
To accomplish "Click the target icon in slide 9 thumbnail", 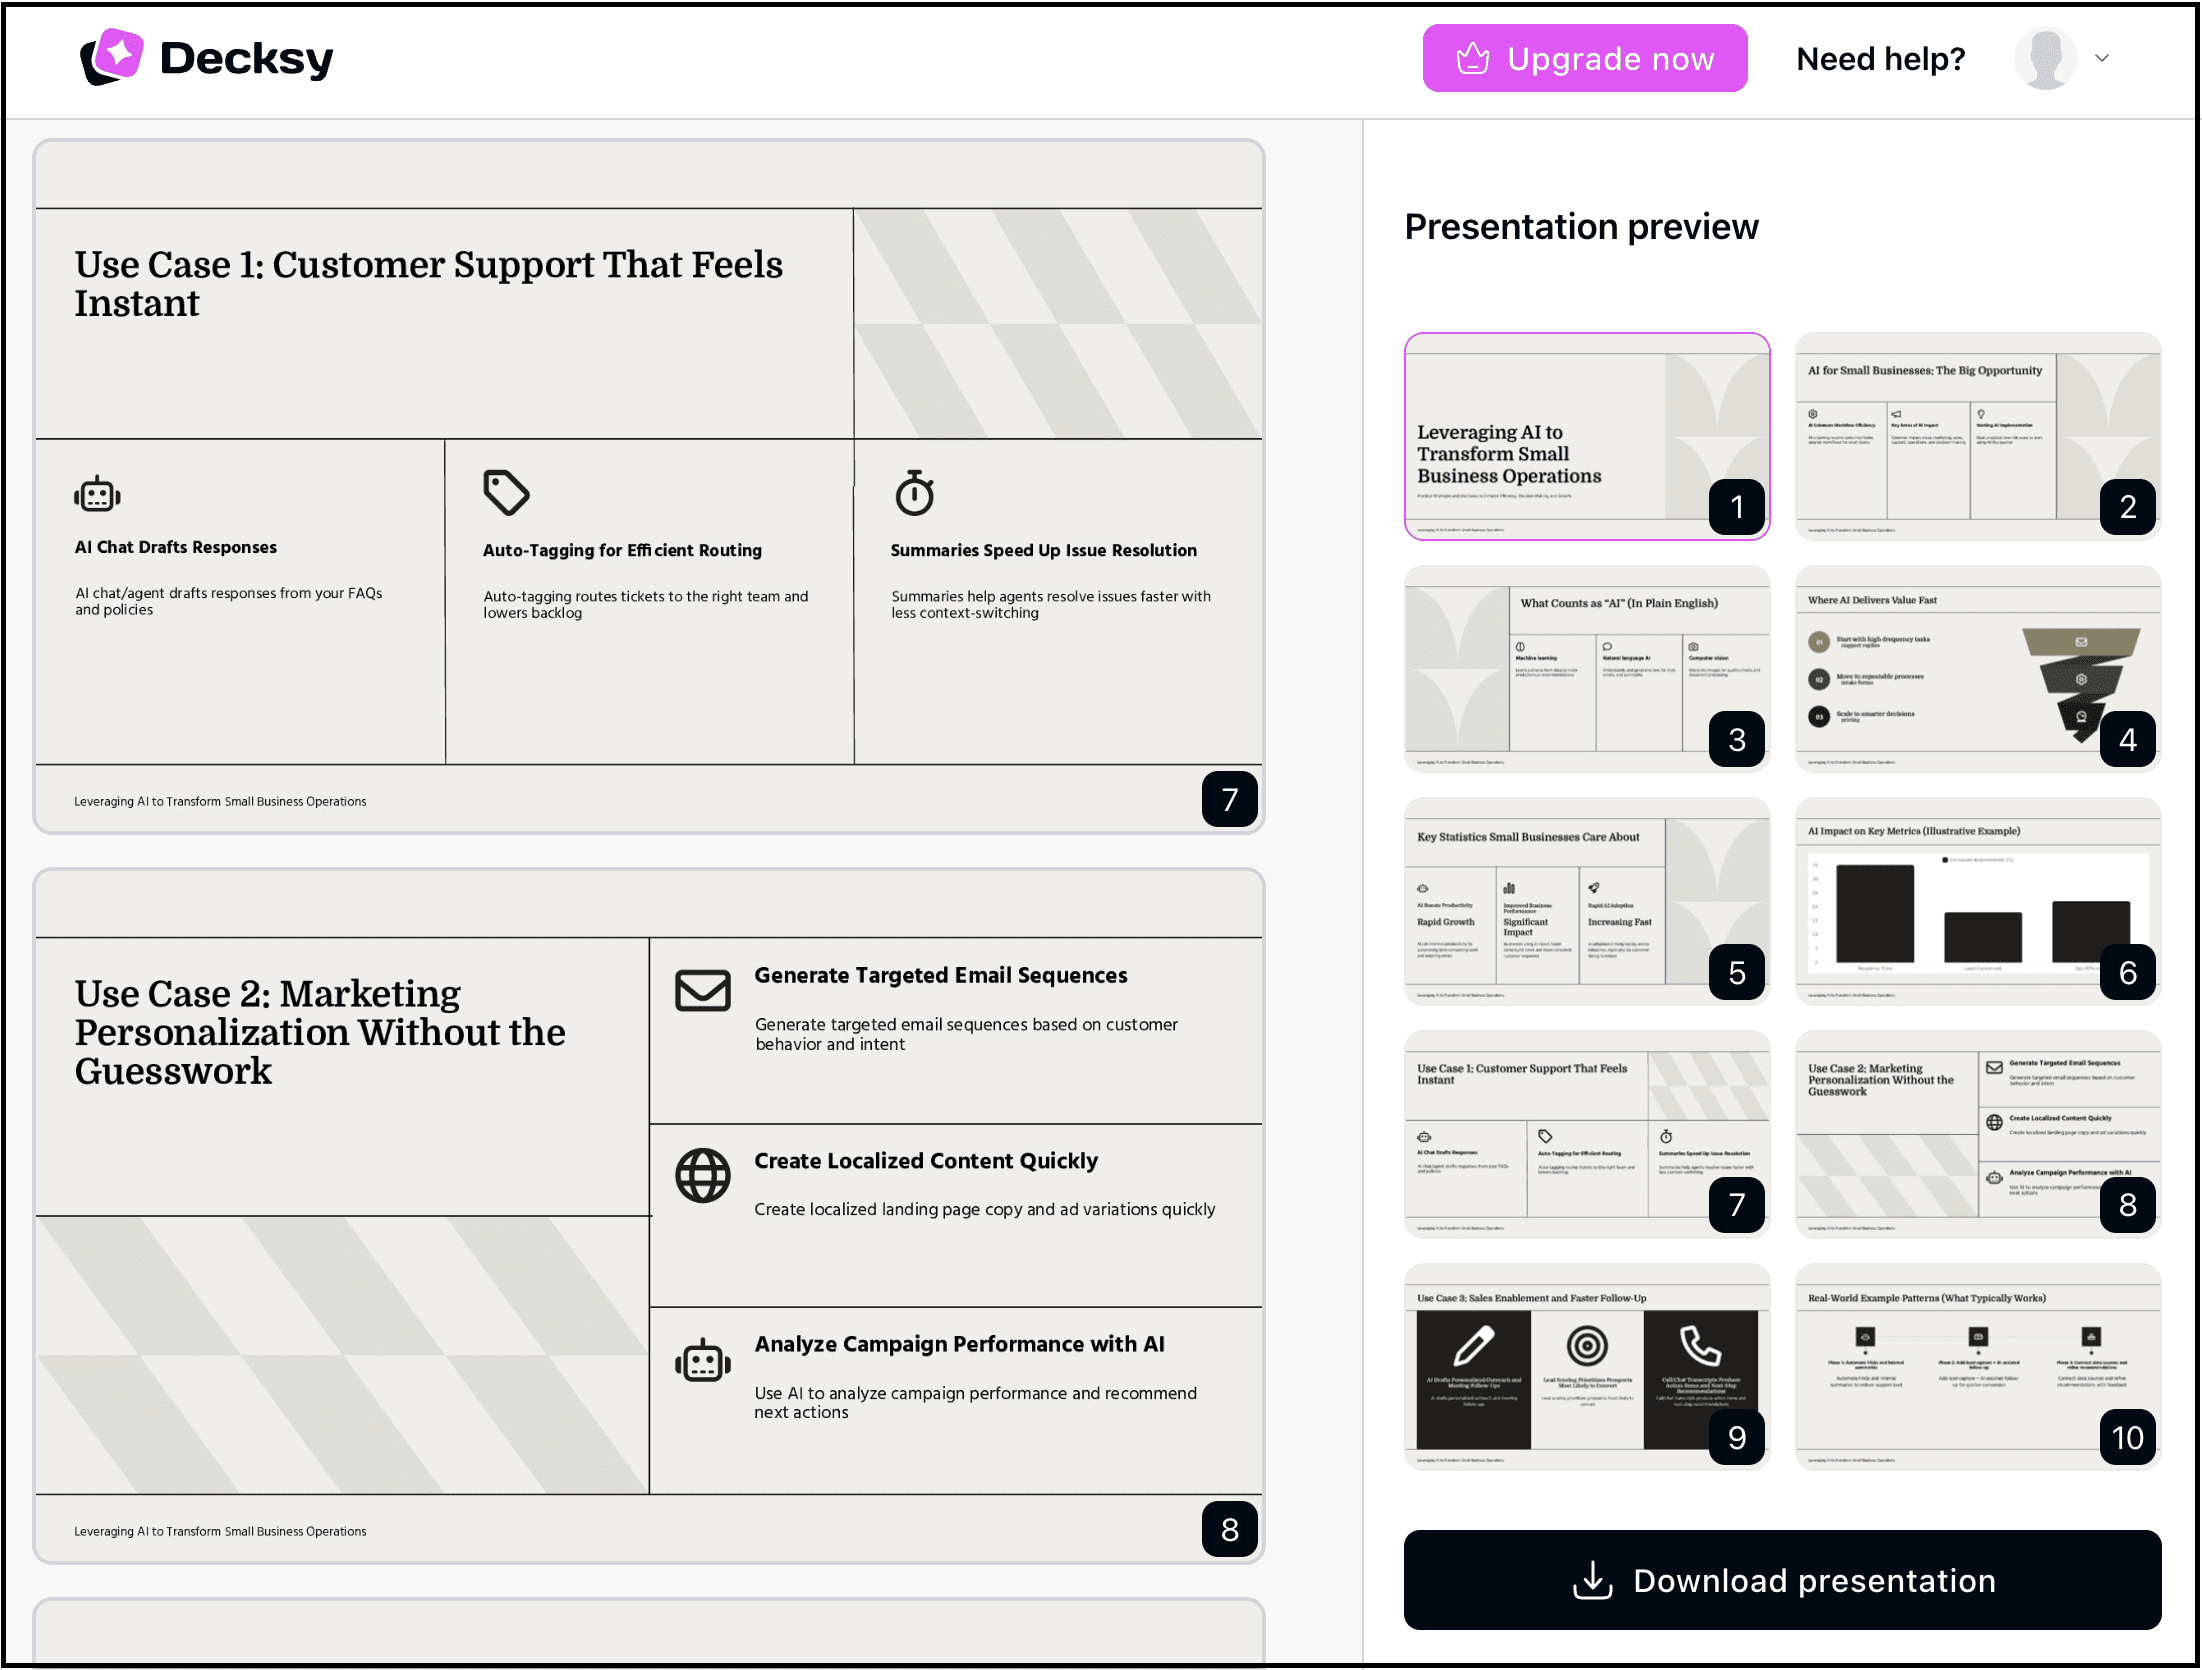I will click(x=1586, y=1345).
